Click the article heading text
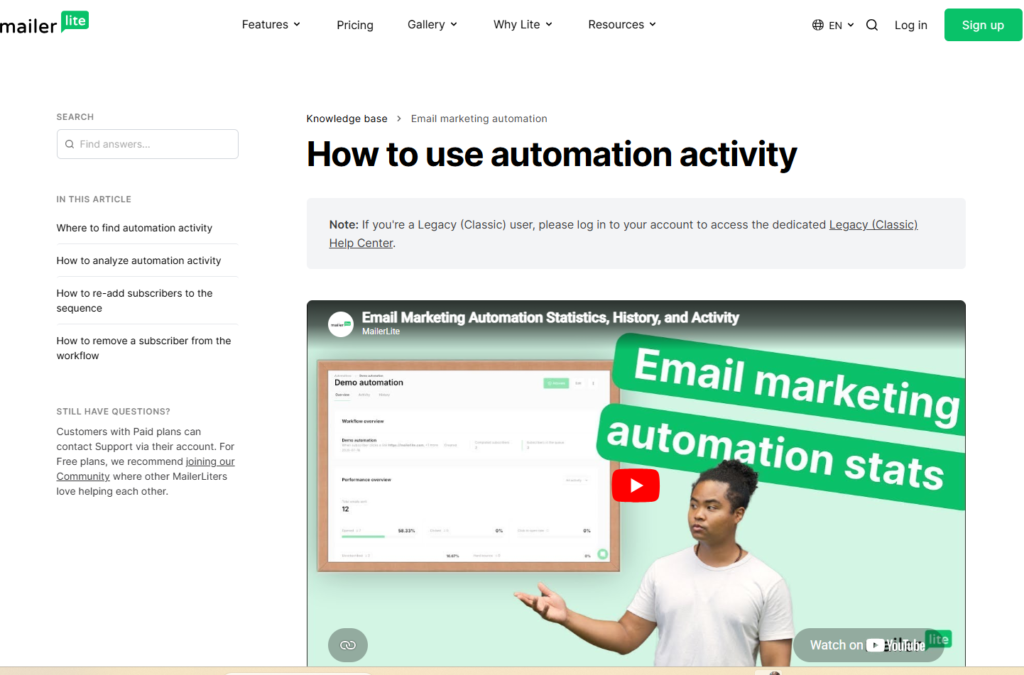1024x675 pixels. [x=551, y=154]
